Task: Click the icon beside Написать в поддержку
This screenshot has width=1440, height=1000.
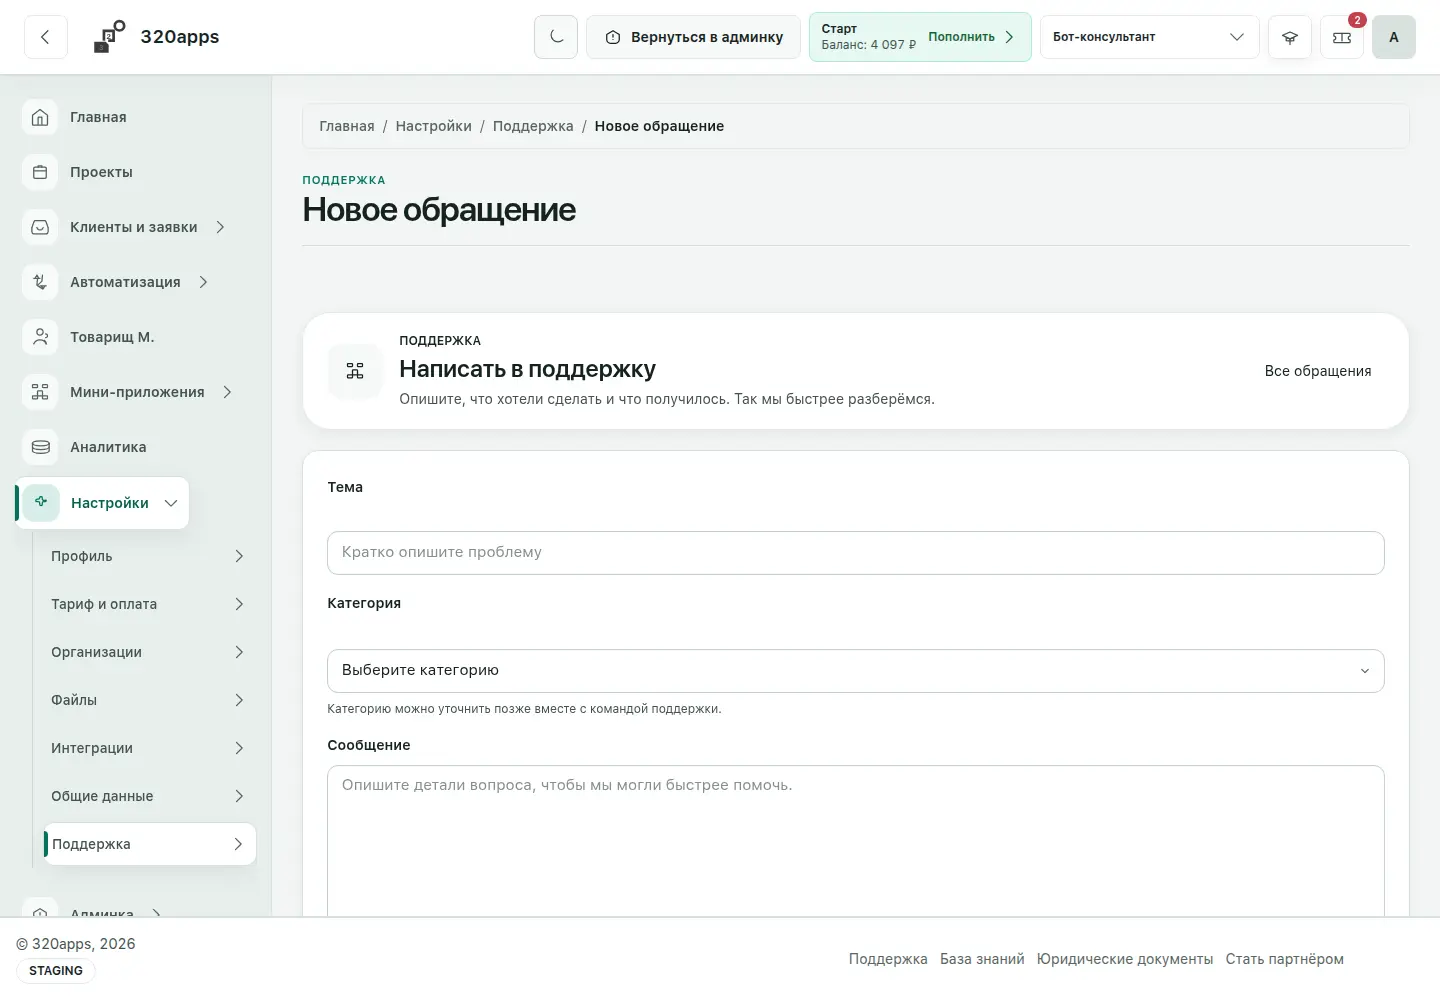Action: coord(355,371)
